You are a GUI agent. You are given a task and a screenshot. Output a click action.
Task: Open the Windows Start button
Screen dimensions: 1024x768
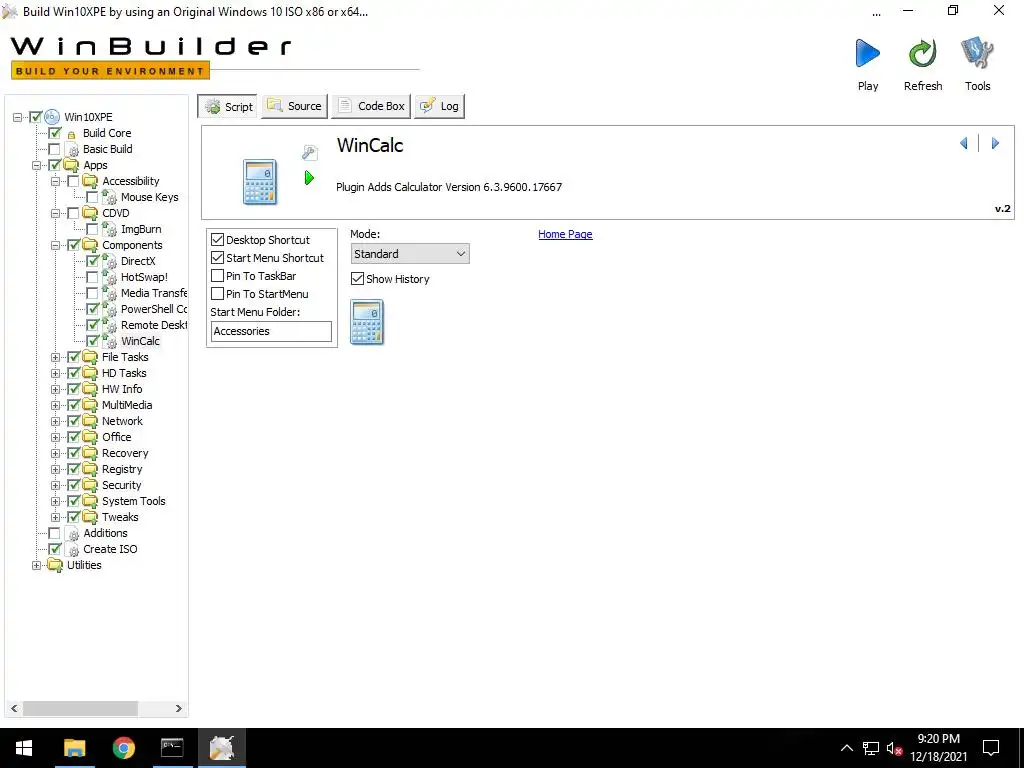coord(24,748)
